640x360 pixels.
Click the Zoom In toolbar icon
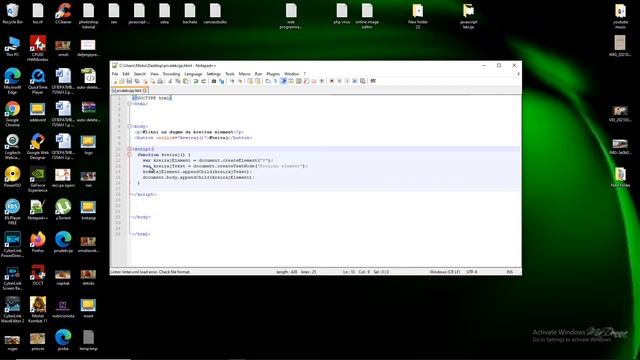232,81
